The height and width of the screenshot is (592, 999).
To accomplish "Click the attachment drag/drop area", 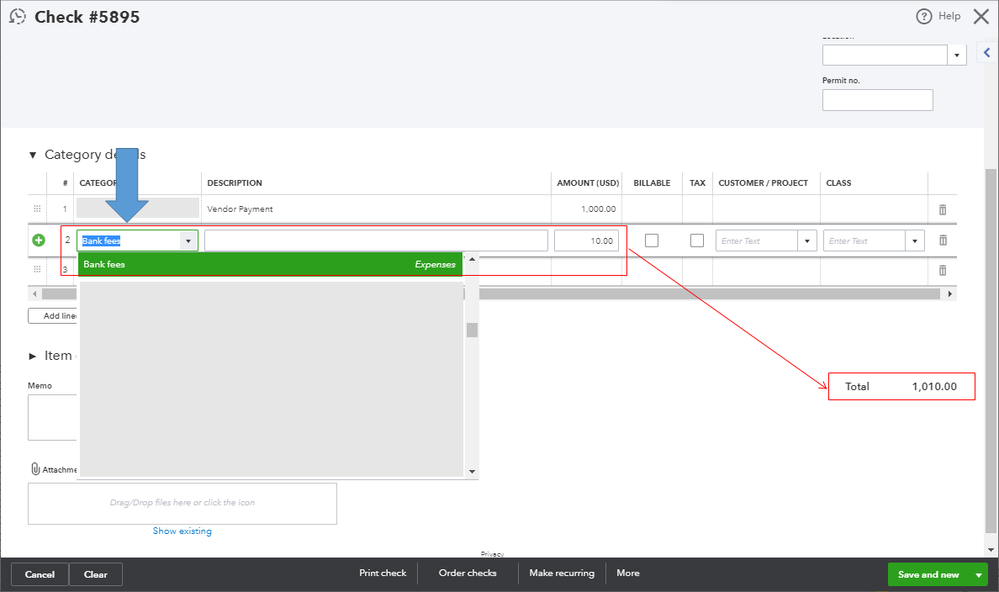I will [x=182, y=503].
